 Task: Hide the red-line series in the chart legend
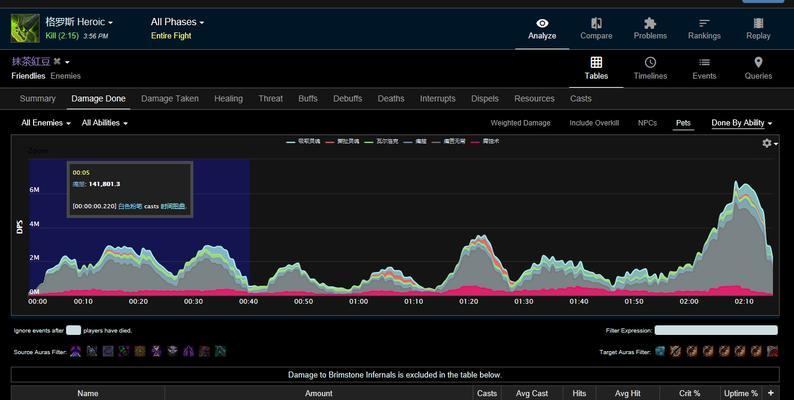click(342, 142)
